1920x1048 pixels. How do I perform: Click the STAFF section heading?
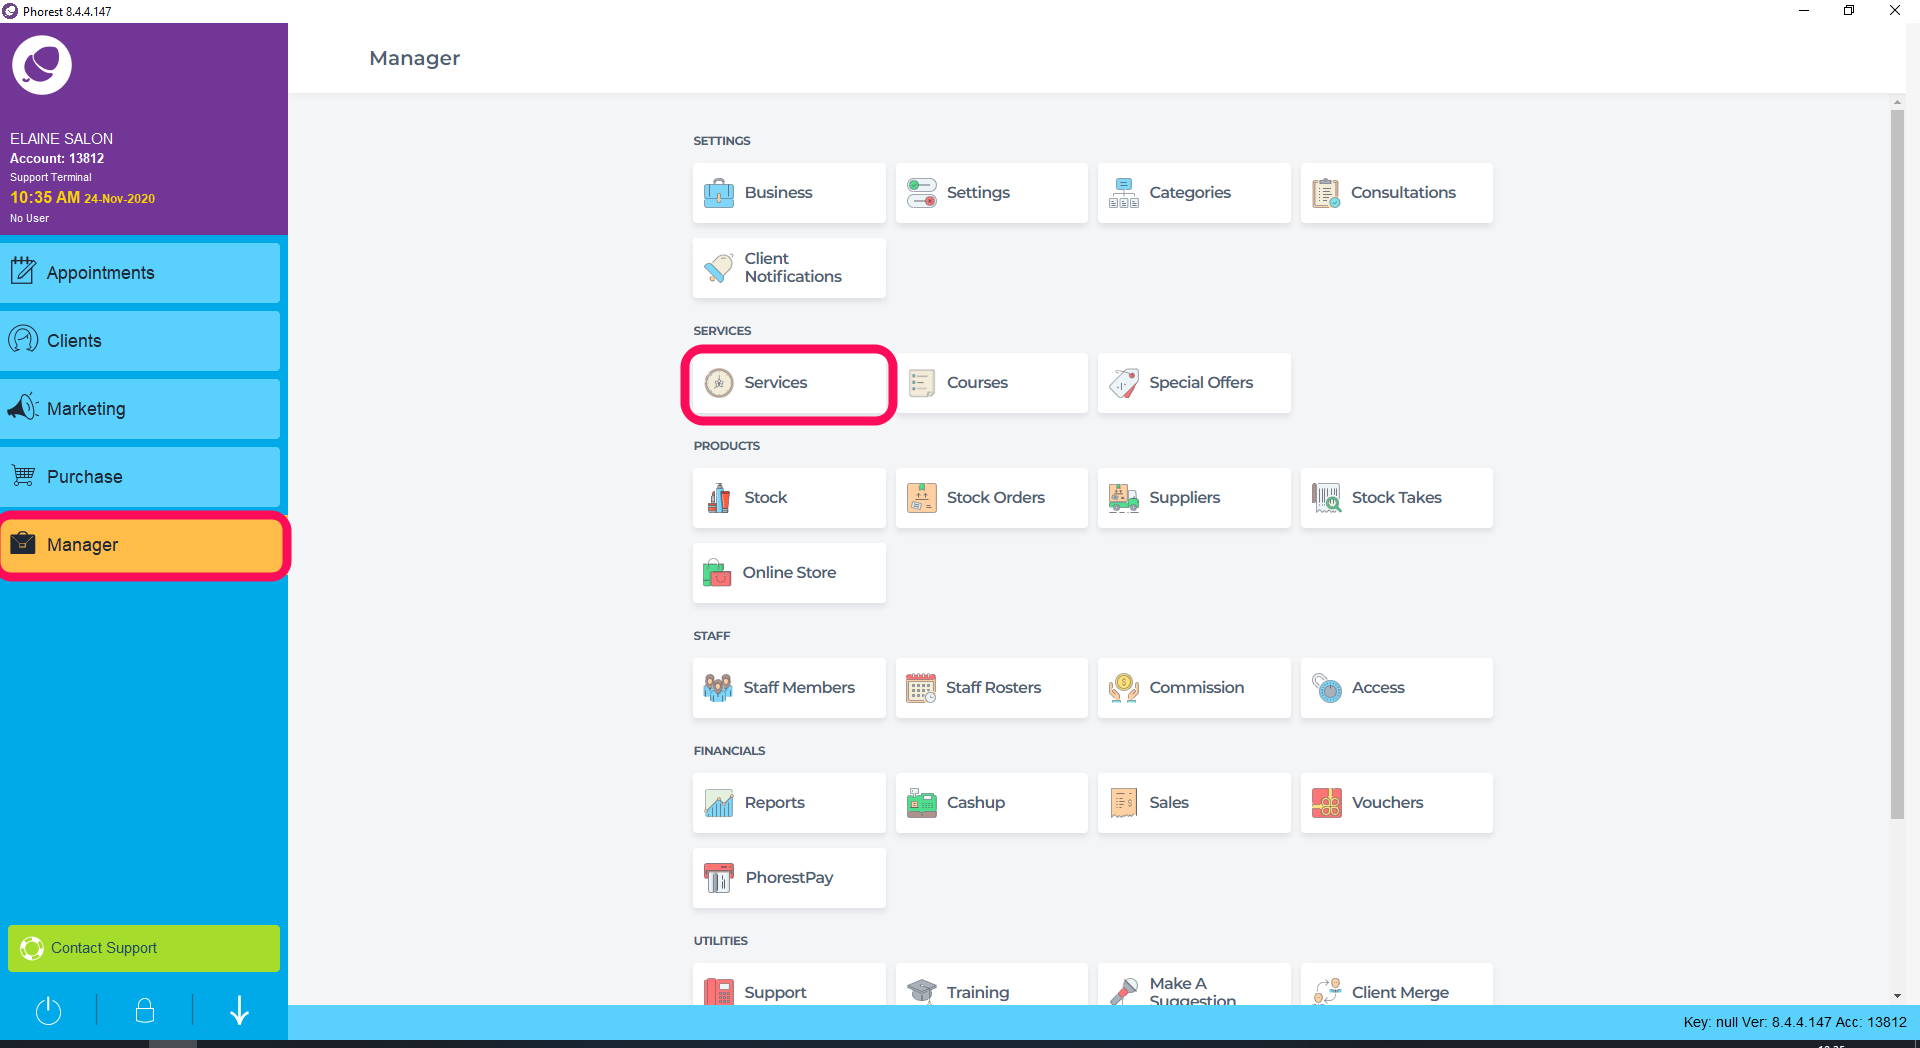pyautogui.click(x=712, y=636)
